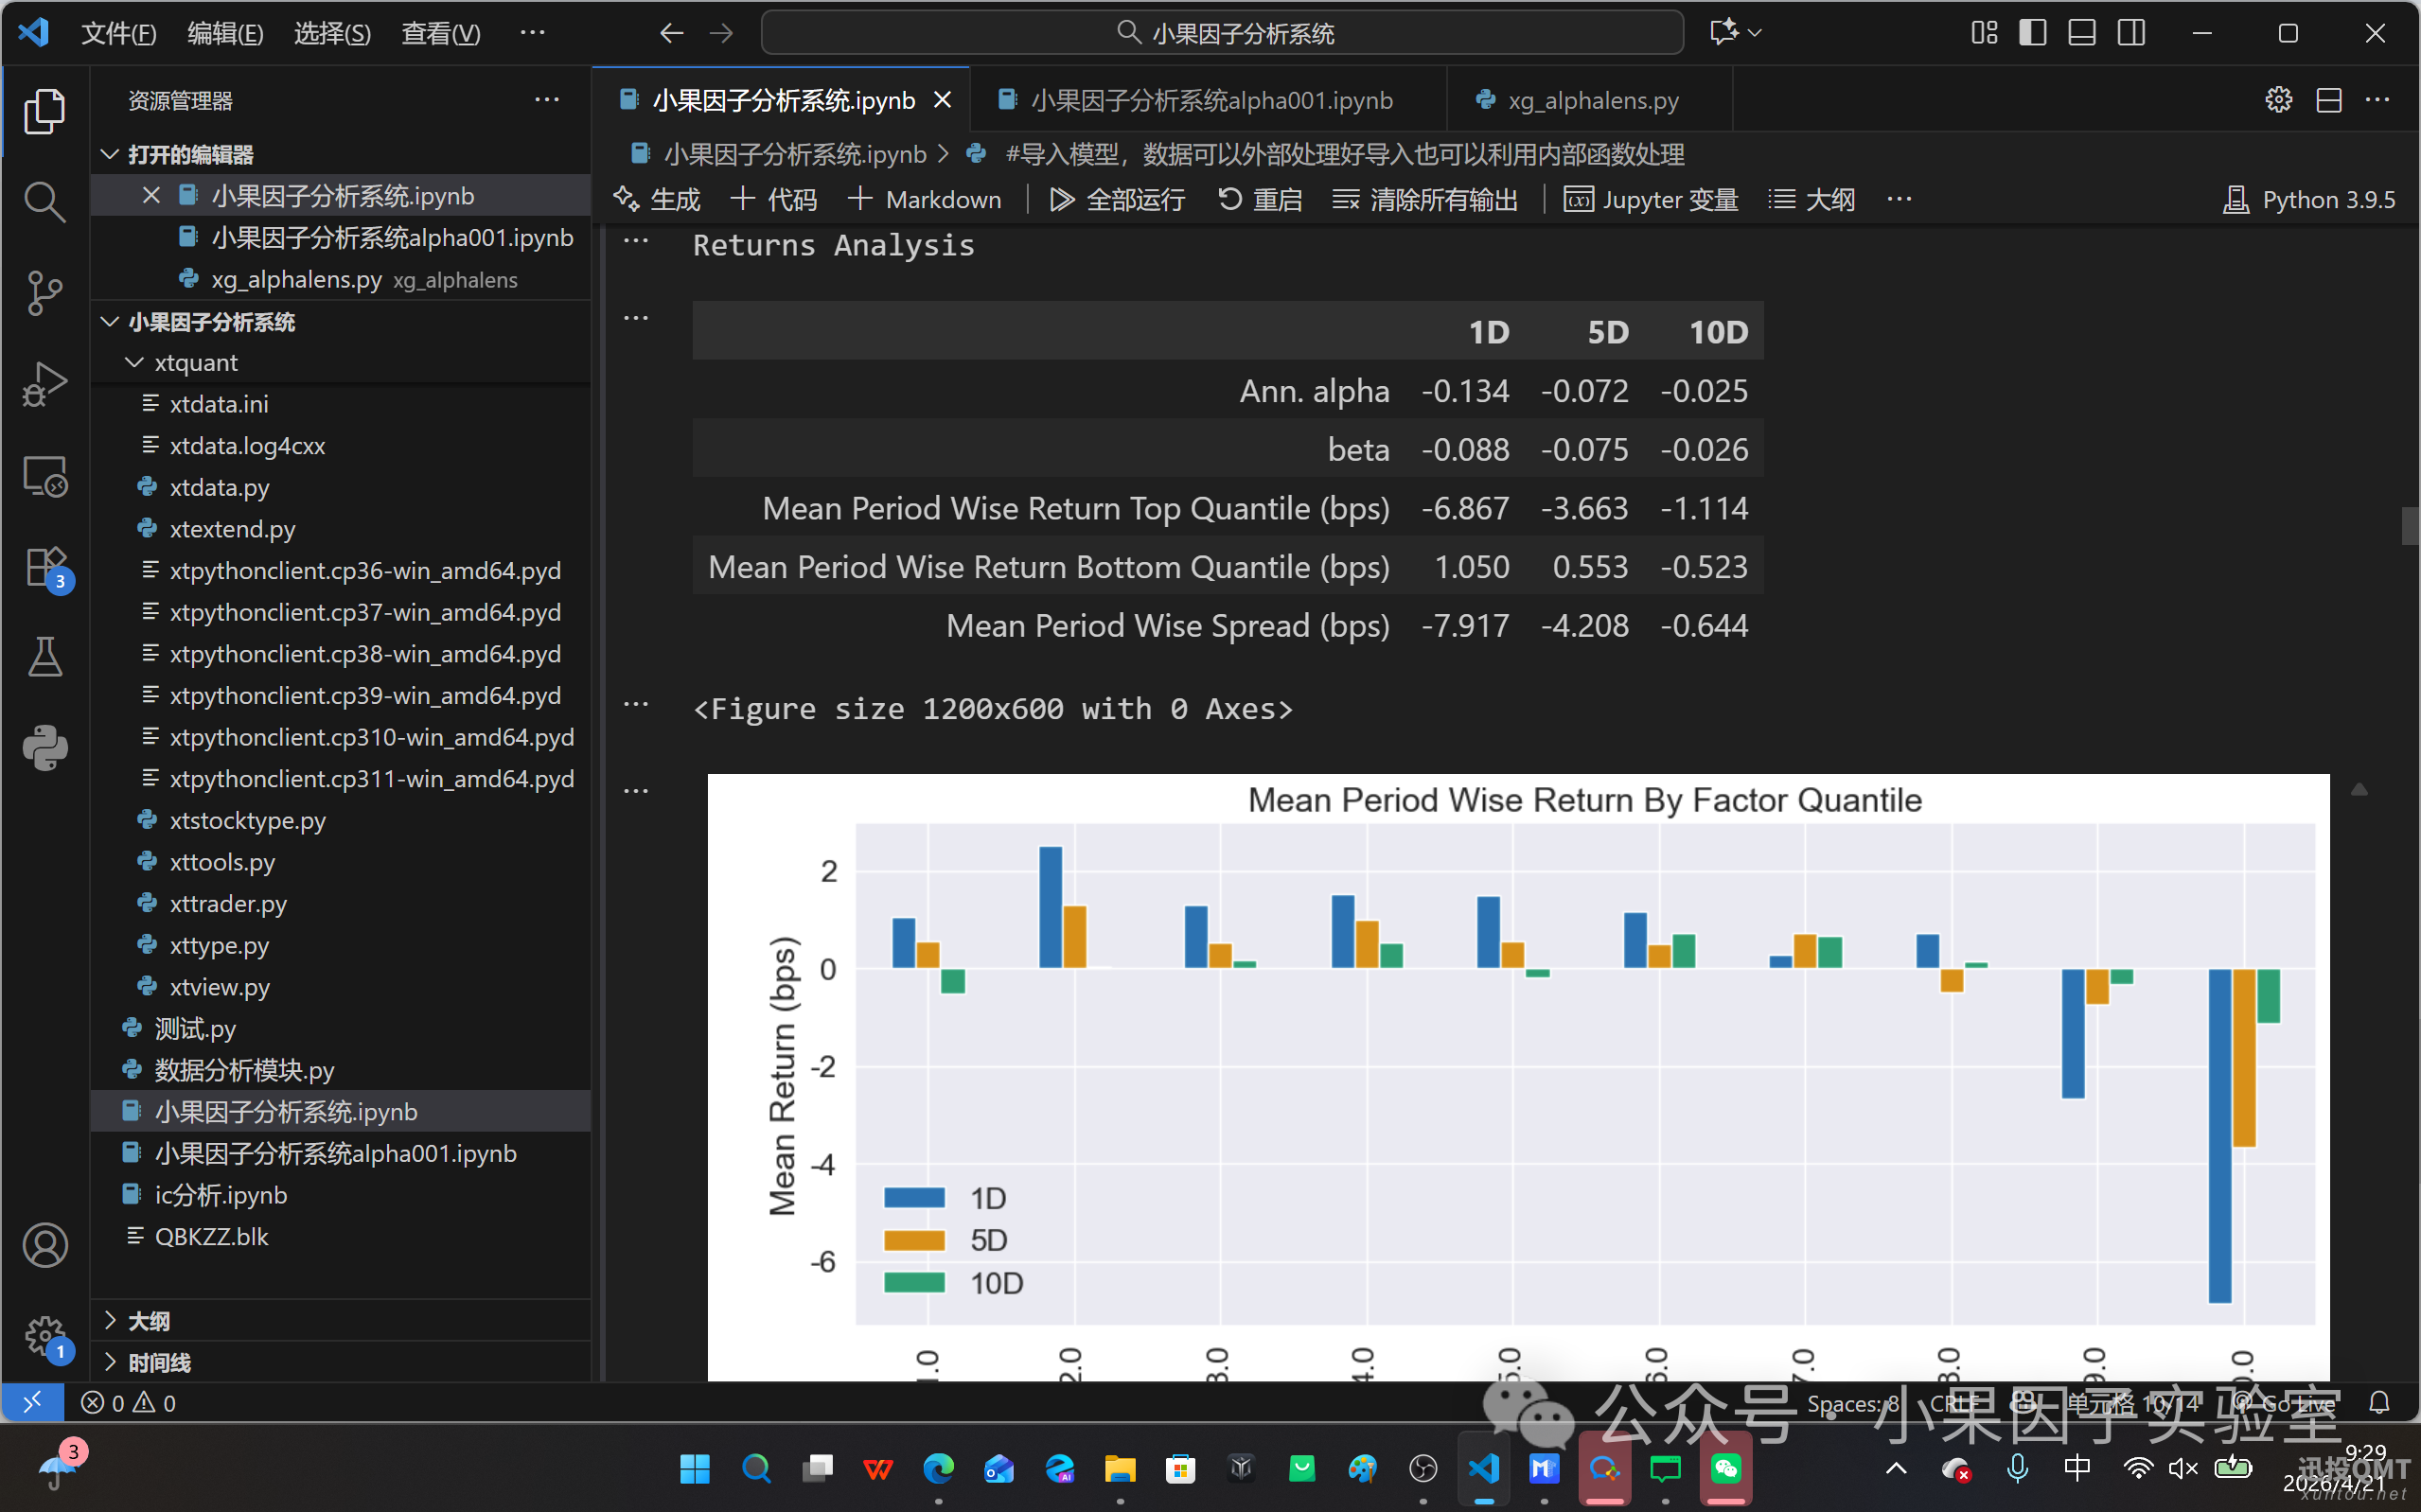
Task: Toggle the secondary side bar button
Action: click(x=2131, y=33)
